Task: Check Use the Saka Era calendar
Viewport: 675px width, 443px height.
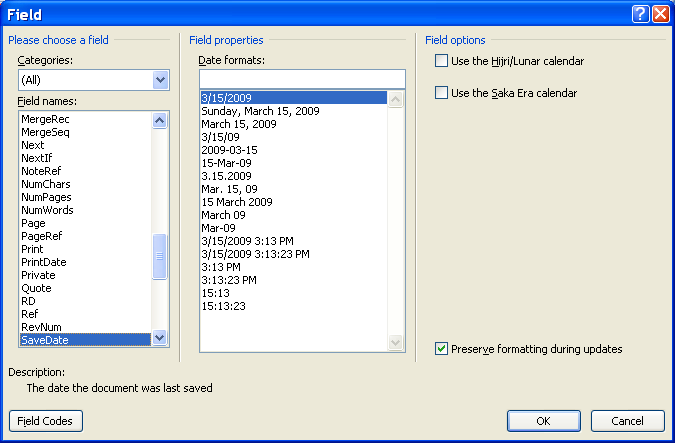Action: pos(442,93)
